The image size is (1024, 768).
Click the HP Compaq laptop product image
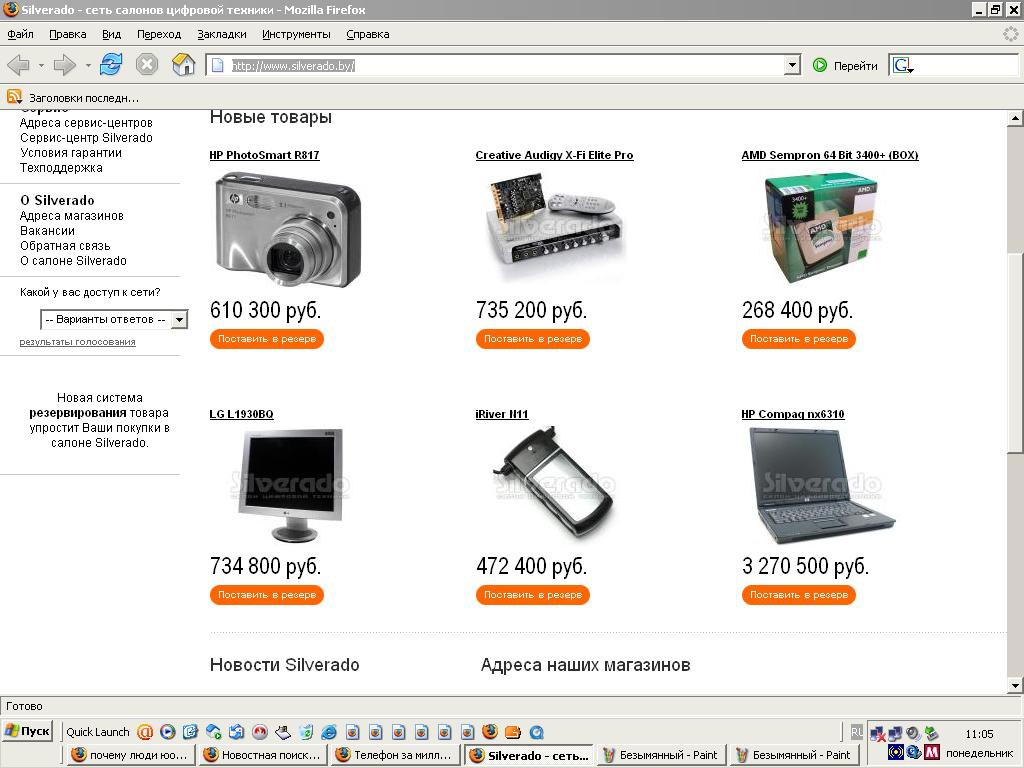[822, 485]
